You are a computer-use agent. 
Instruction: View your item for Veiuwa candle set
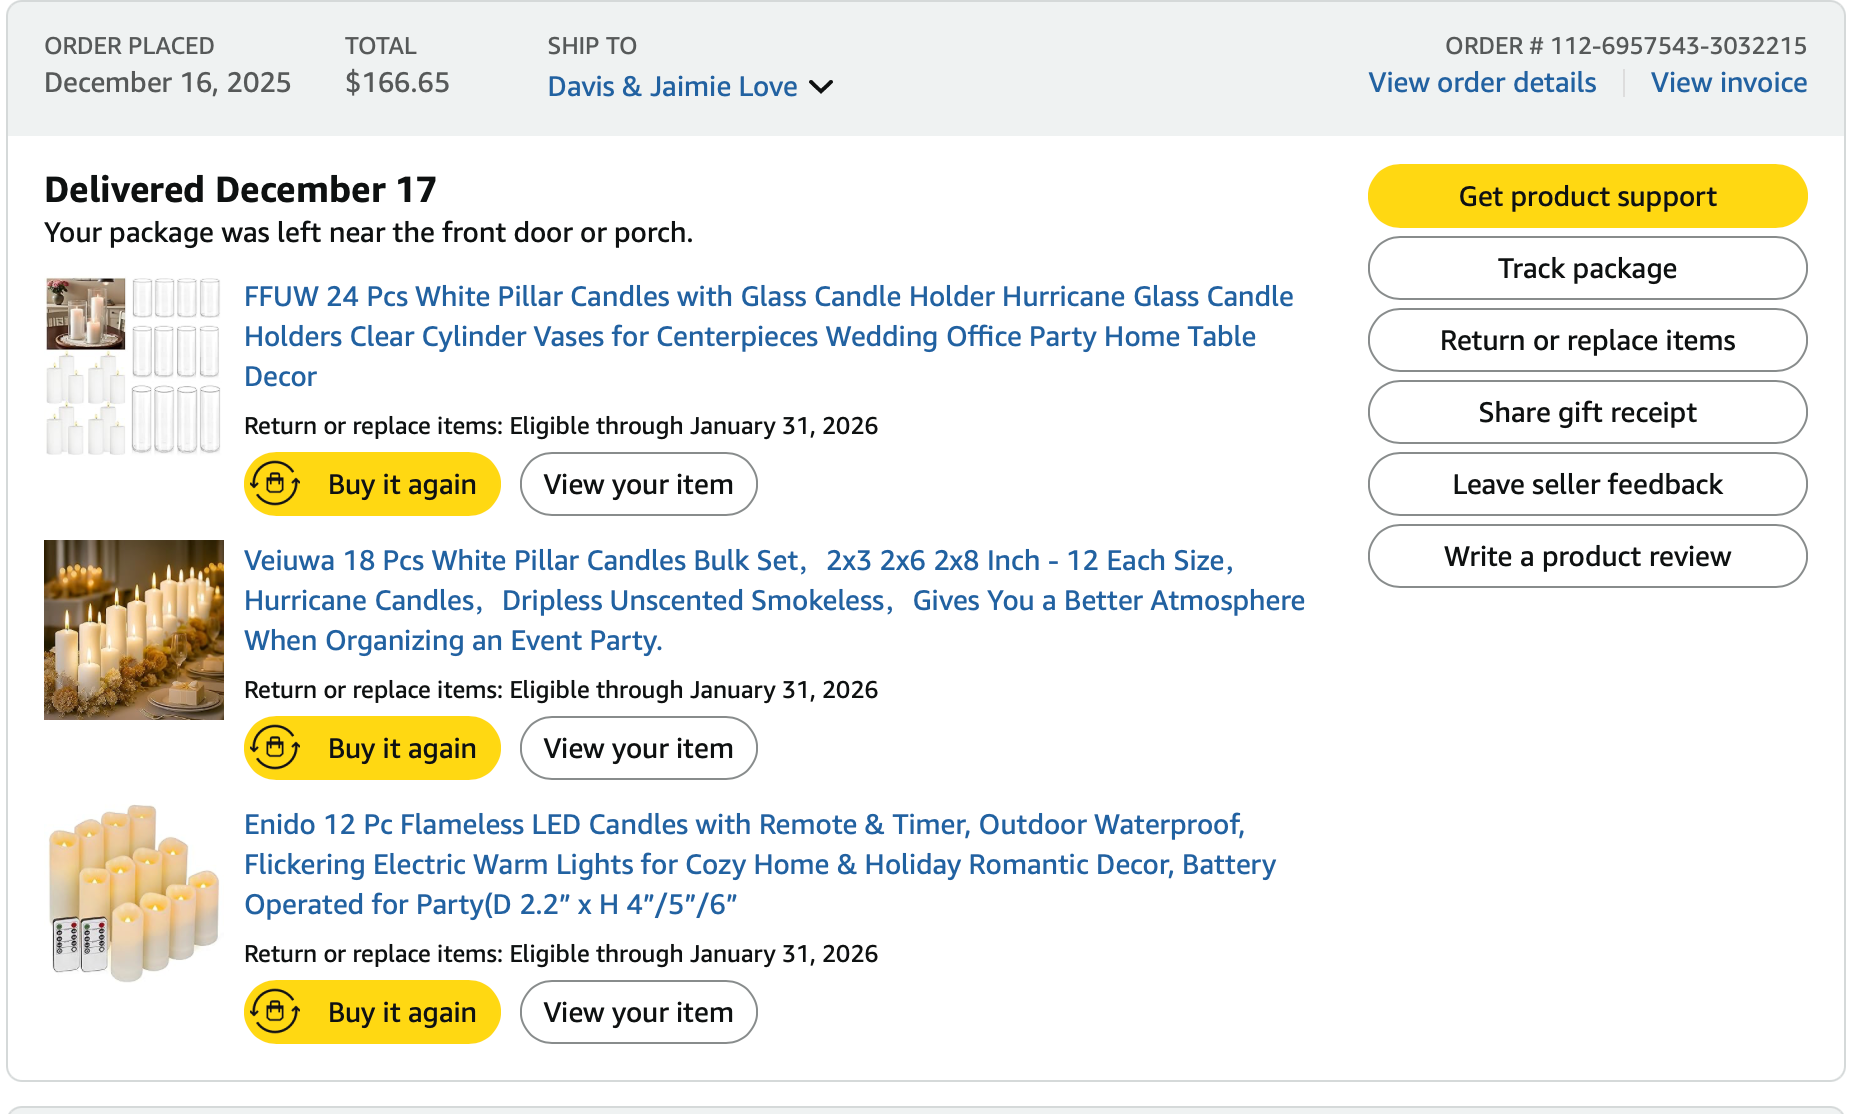[x=638, y=748]
